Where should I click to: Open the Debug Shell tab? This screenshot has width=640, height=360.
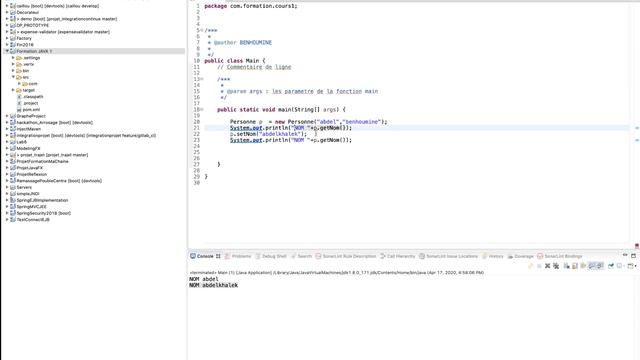point(271,256)
